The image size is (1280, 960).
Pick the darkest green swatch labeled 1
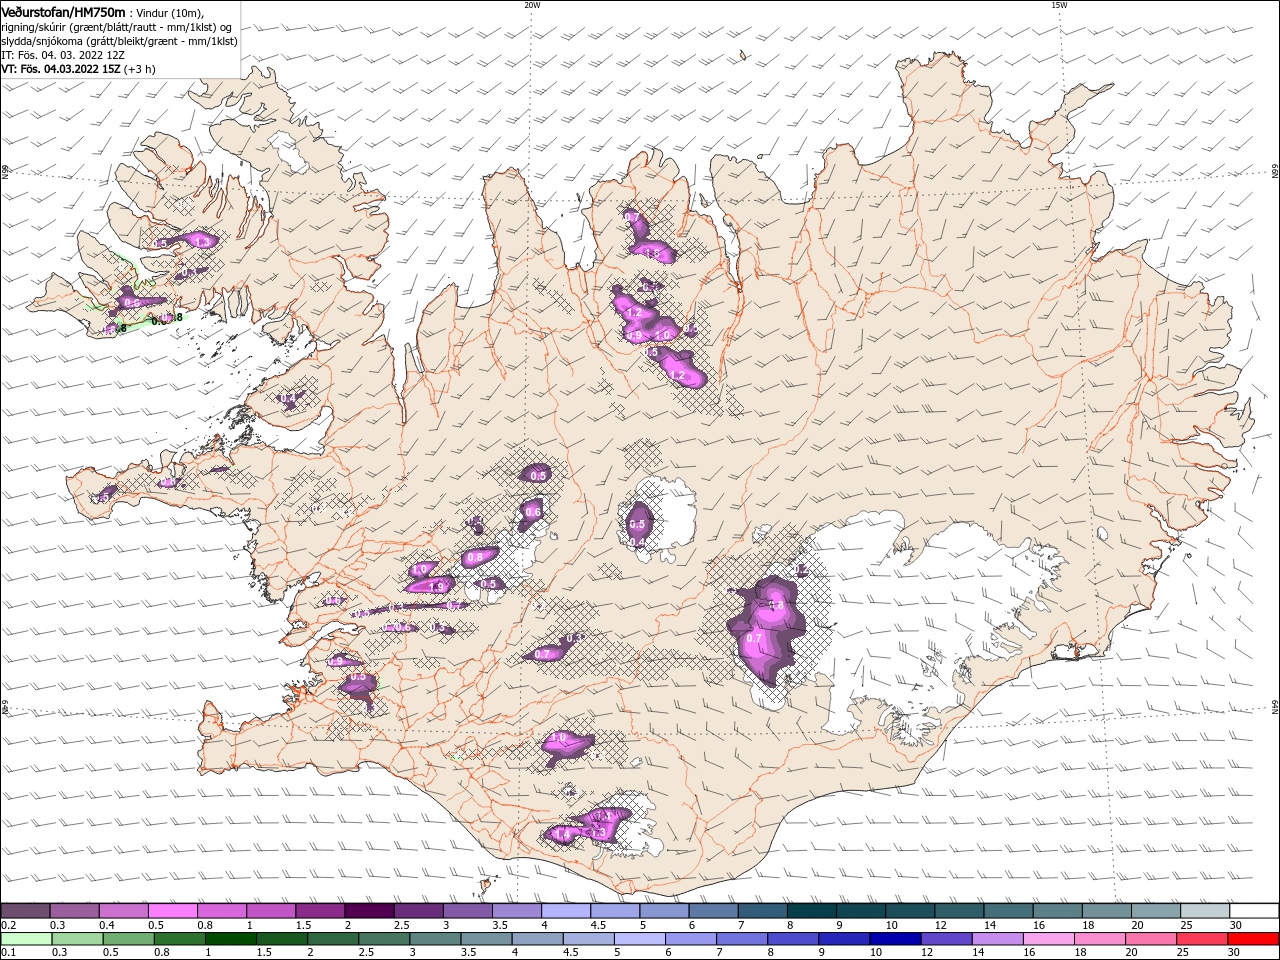click(x=229, y=939)
